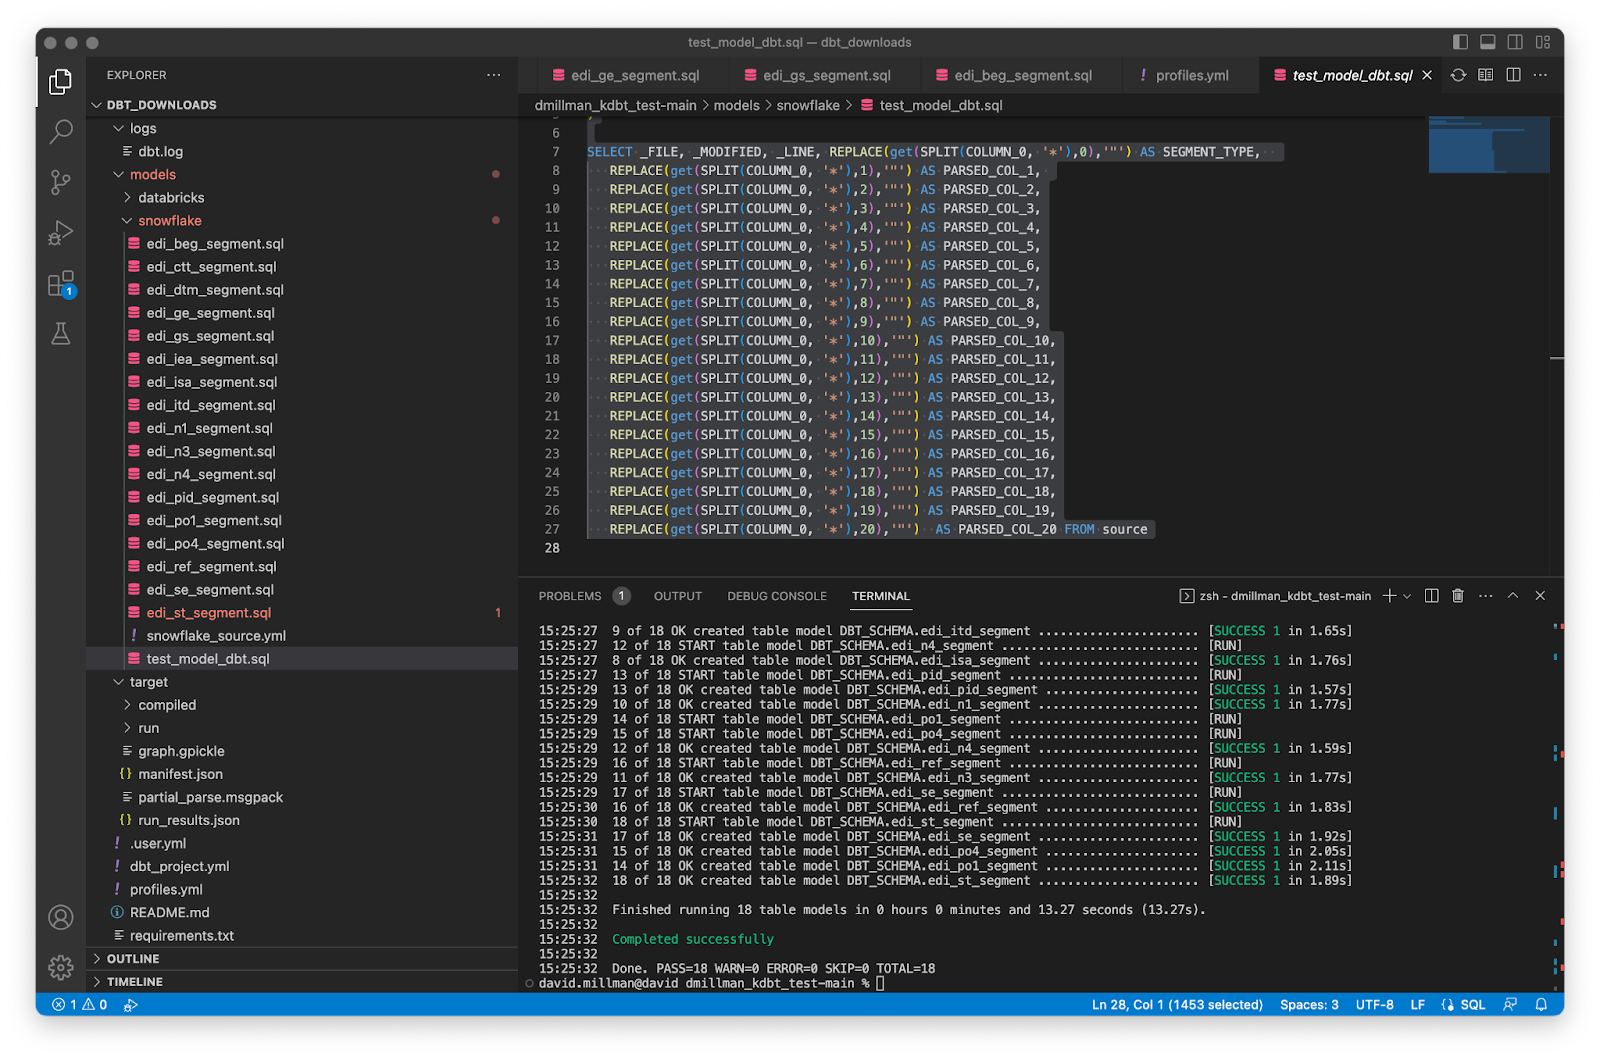Open dbt_project.yml file
The height and width of the screenshot is (1060, 1600).
coord(302,867)
